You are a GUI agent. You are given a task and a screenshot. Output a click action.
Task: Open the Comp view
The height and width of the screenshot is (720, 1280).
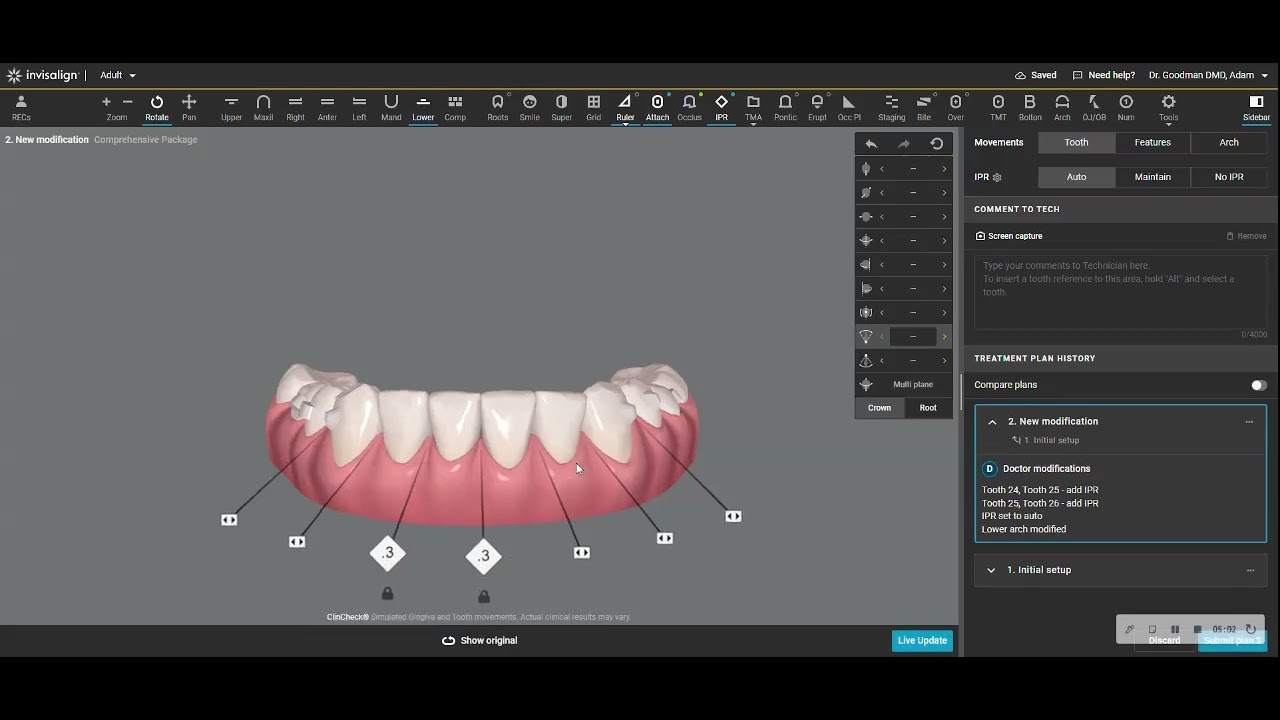click(455, 108)
